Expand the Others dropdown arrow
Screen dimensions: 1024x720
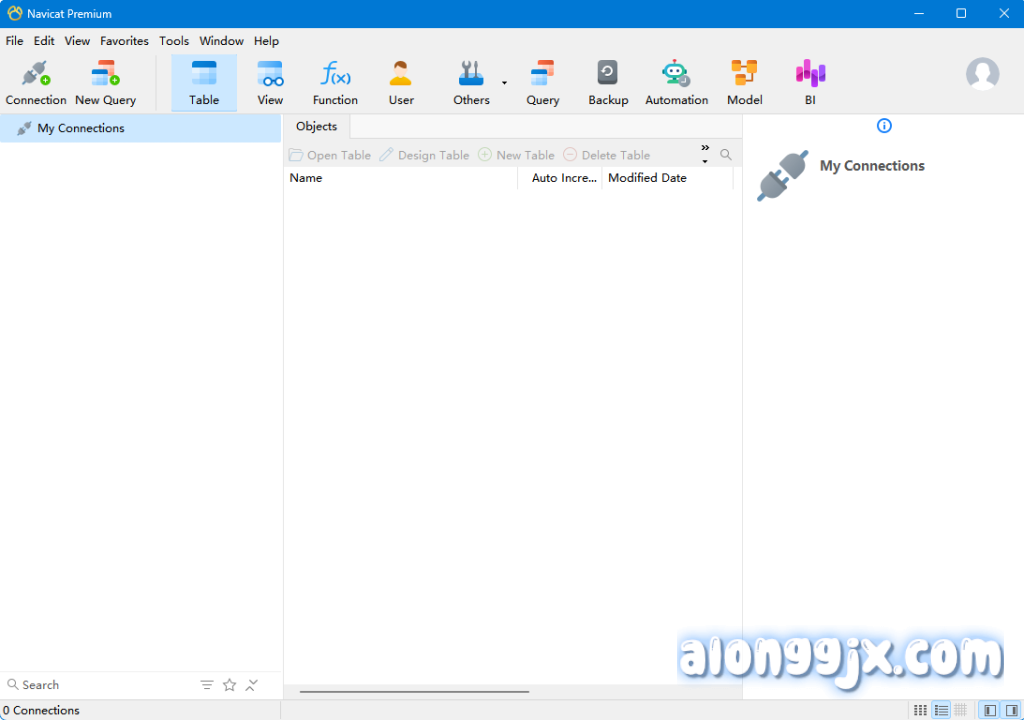point(504,83)
